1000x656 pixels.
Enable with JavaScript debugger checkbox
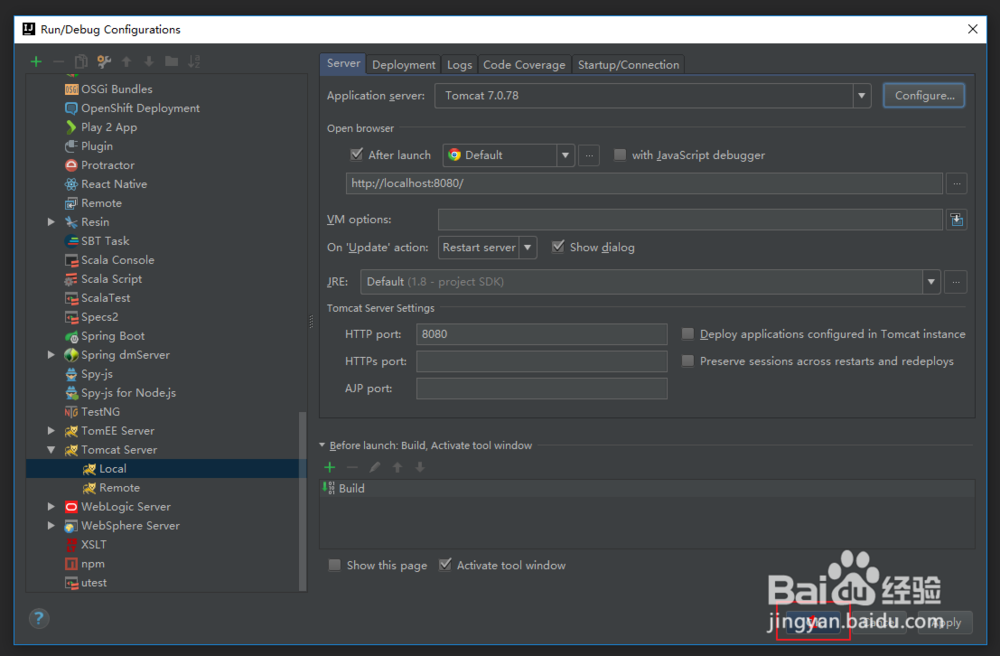tap(619, 155)
